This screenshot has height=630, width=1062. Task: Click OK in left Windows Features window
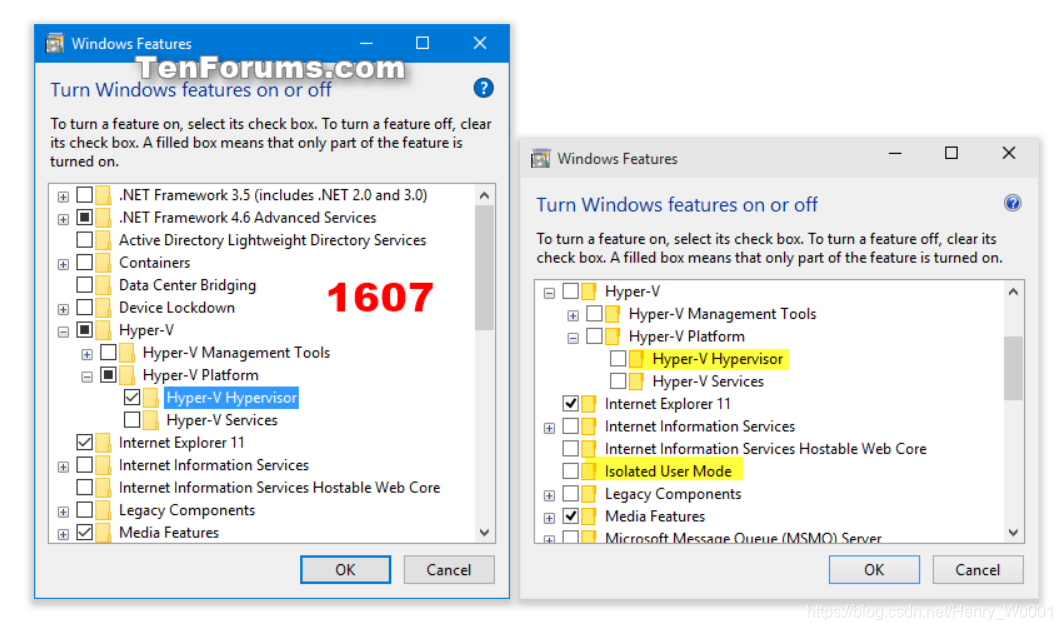point(345,570)
